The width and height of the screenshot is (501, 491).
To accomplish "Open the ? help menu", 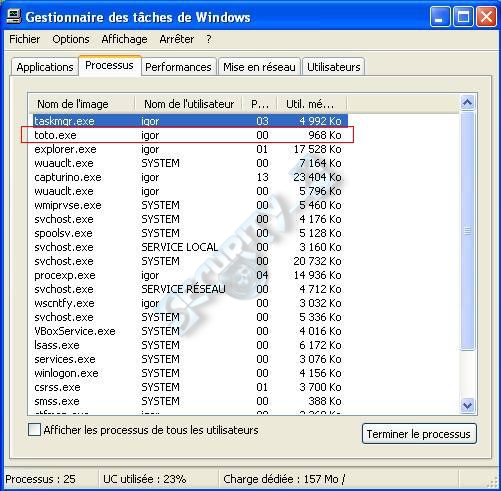I will point(209,39).
